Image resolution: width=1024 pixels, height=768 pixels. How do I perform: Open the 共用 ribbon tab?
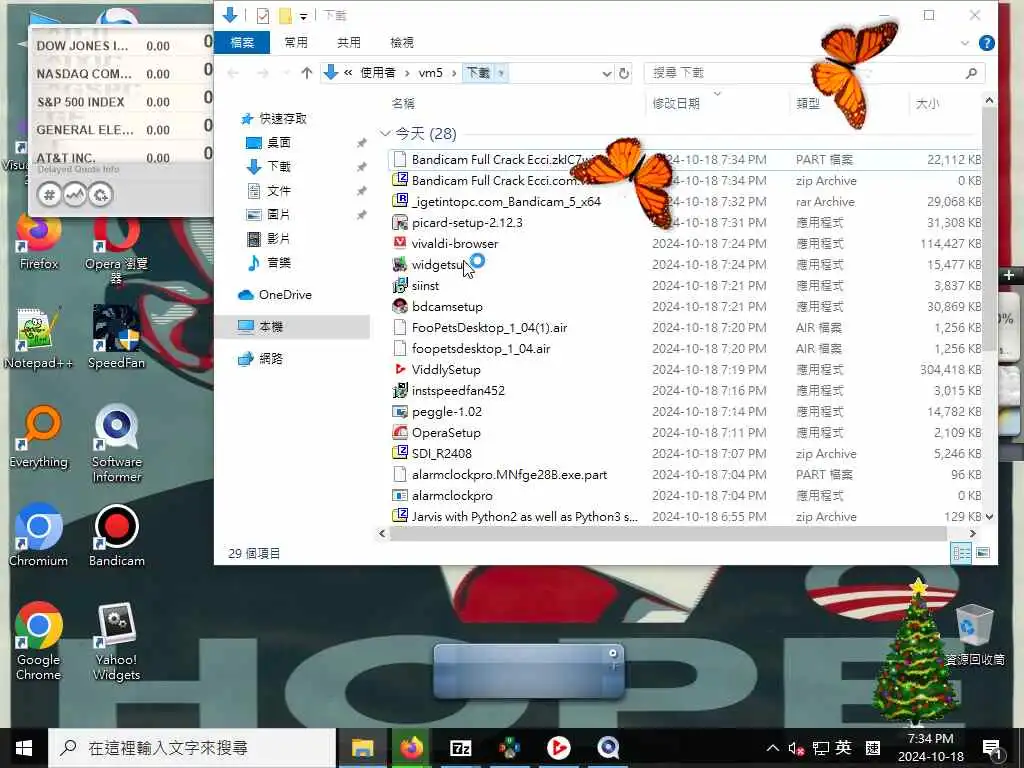[x=349, y=42]
